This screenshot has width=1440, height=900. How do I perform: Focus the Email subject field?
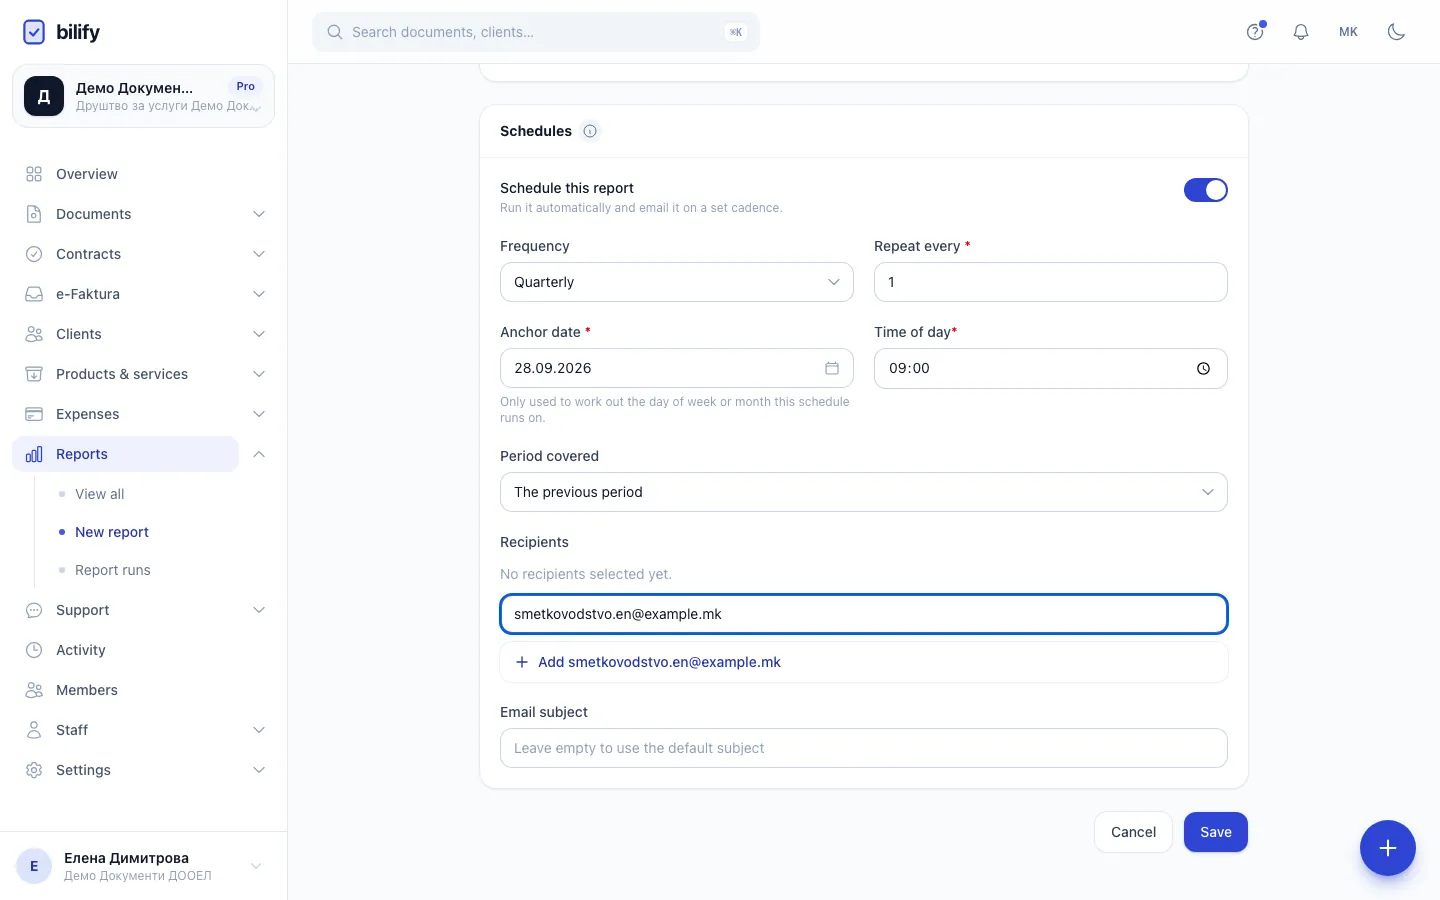(x=864, y=748)
